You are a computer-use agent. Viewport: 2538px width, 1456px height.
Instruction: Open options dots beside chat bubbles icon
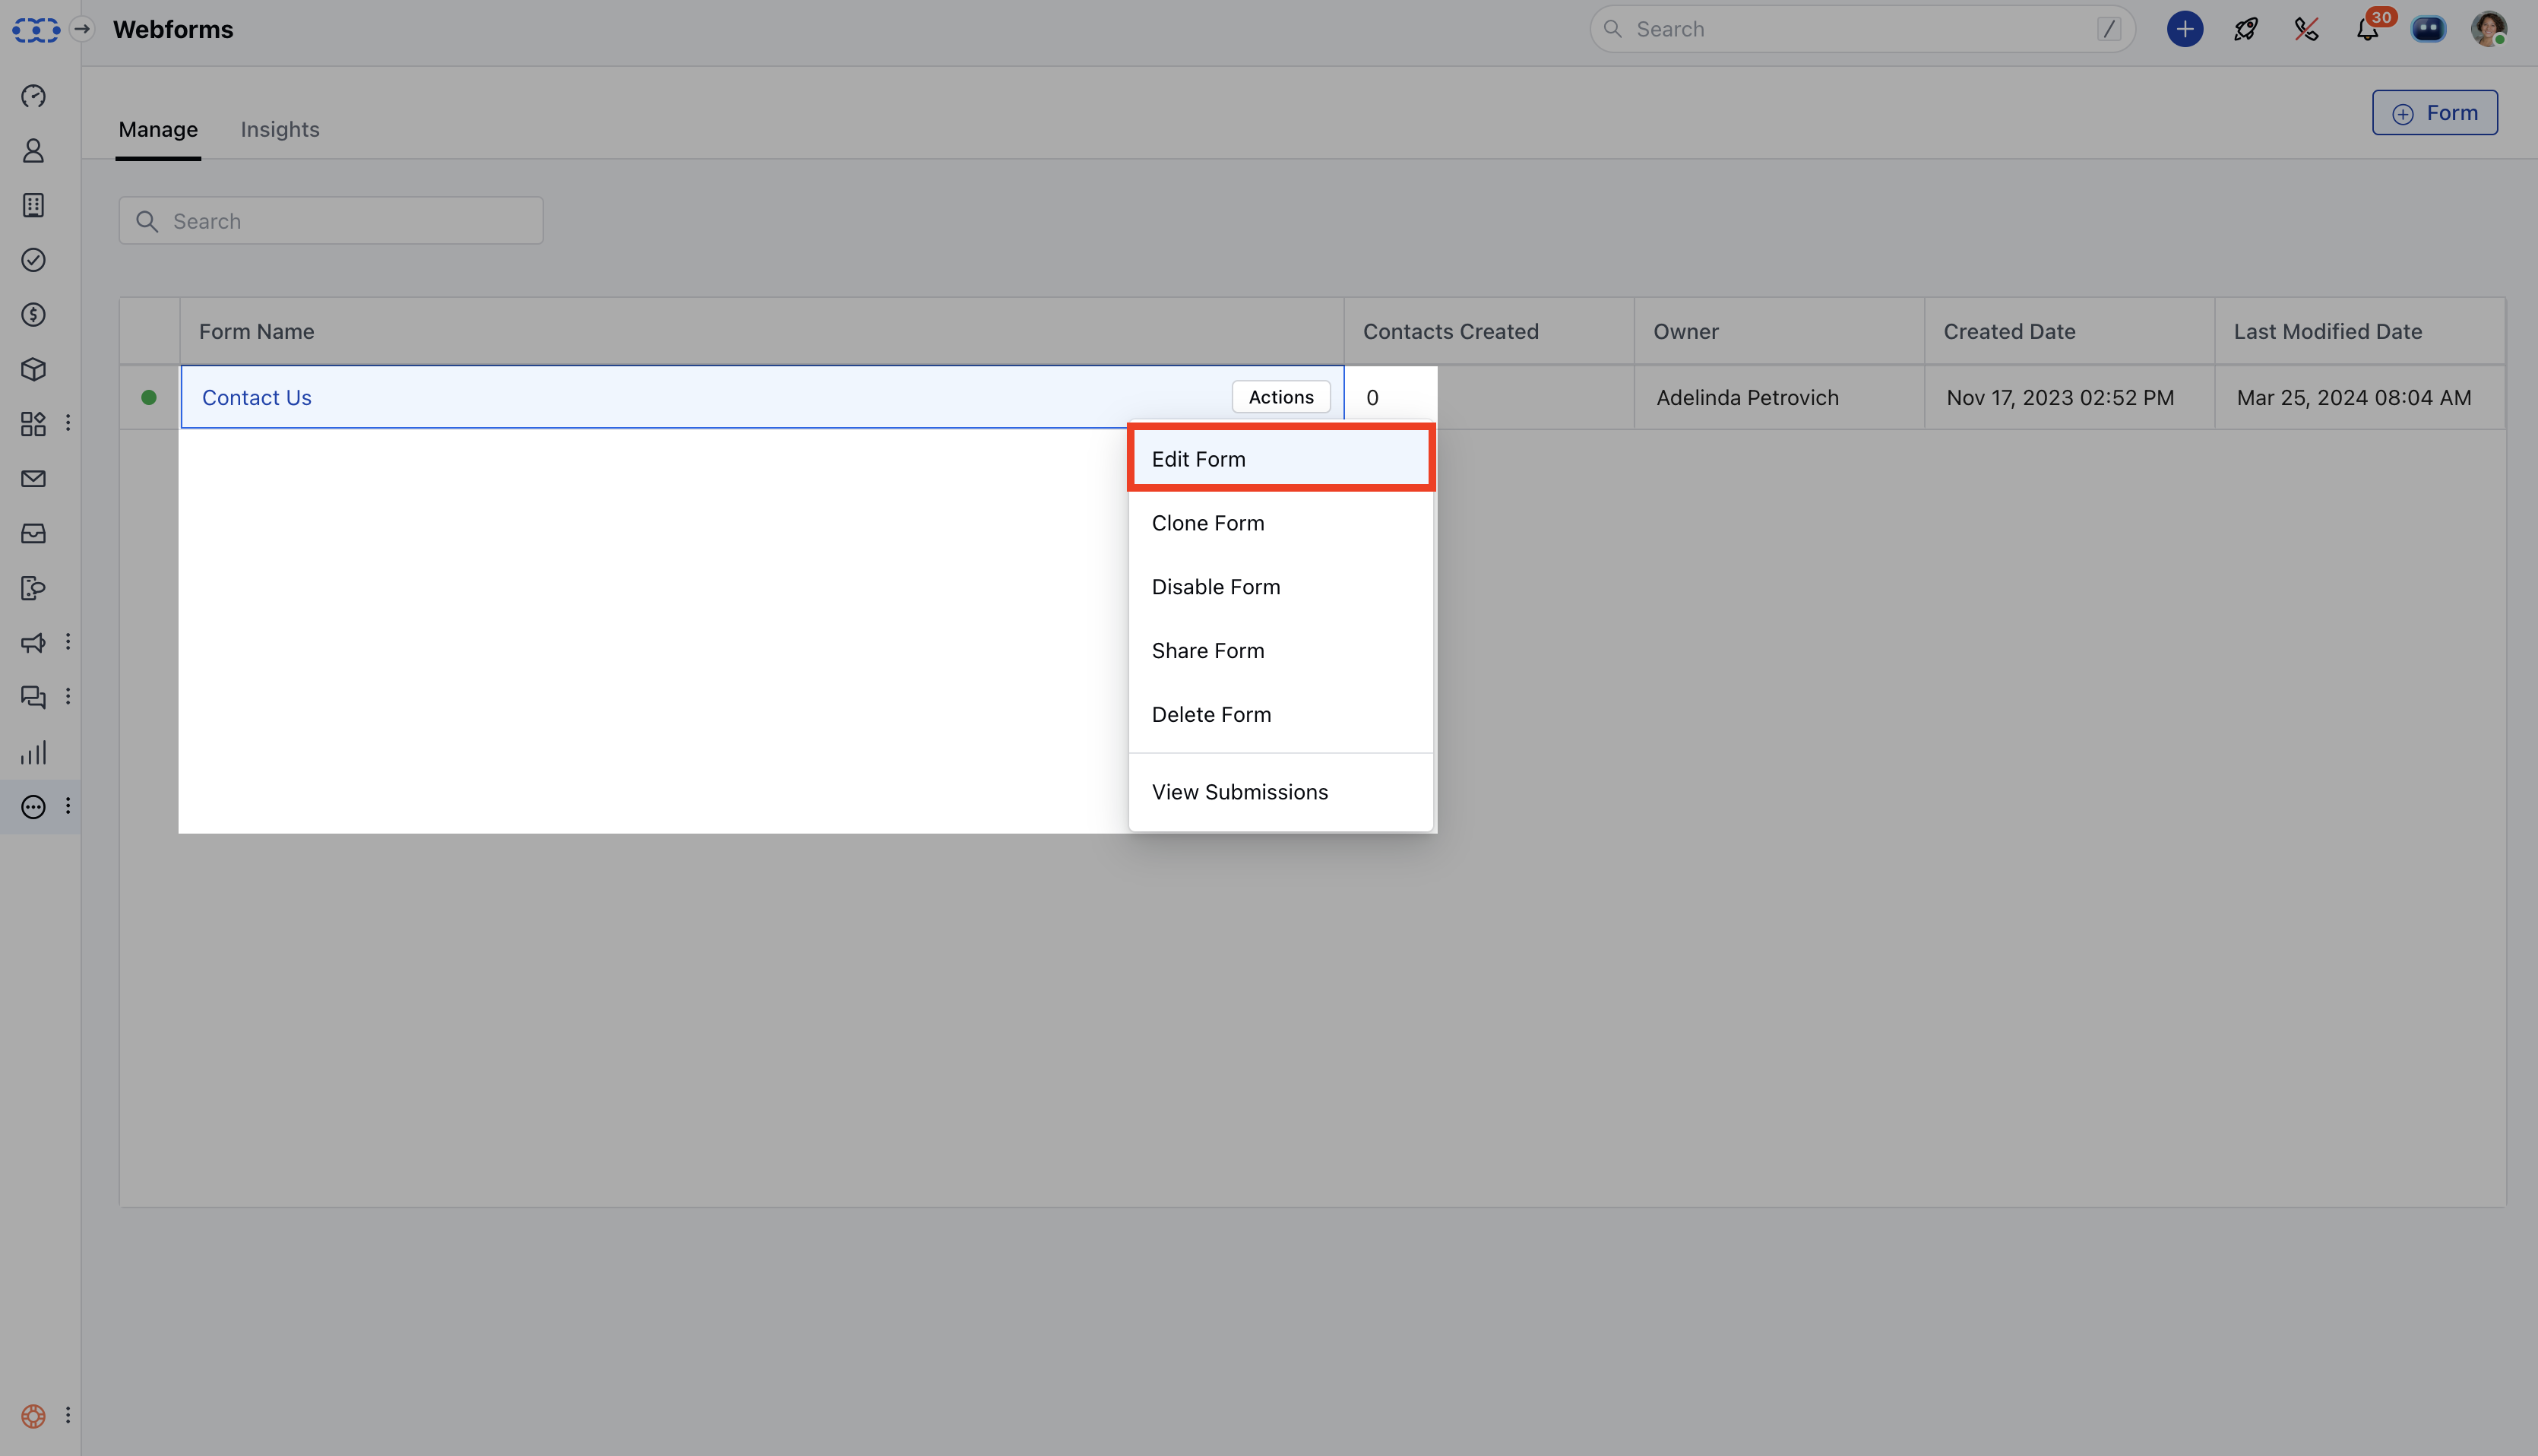tap(68, 696)
